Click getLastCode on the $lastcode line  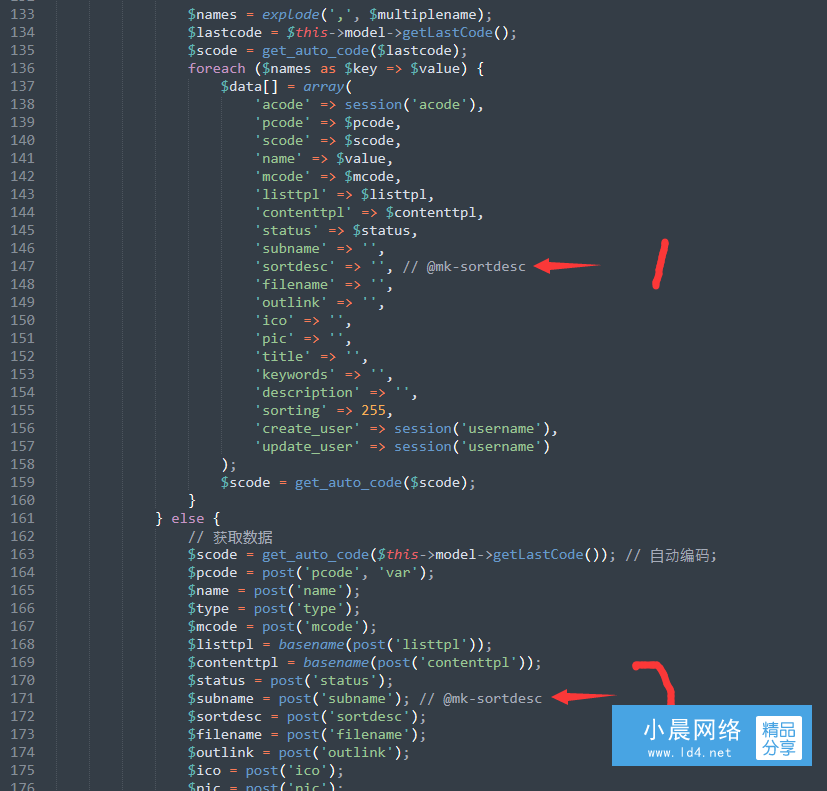(x=447, y=33)
